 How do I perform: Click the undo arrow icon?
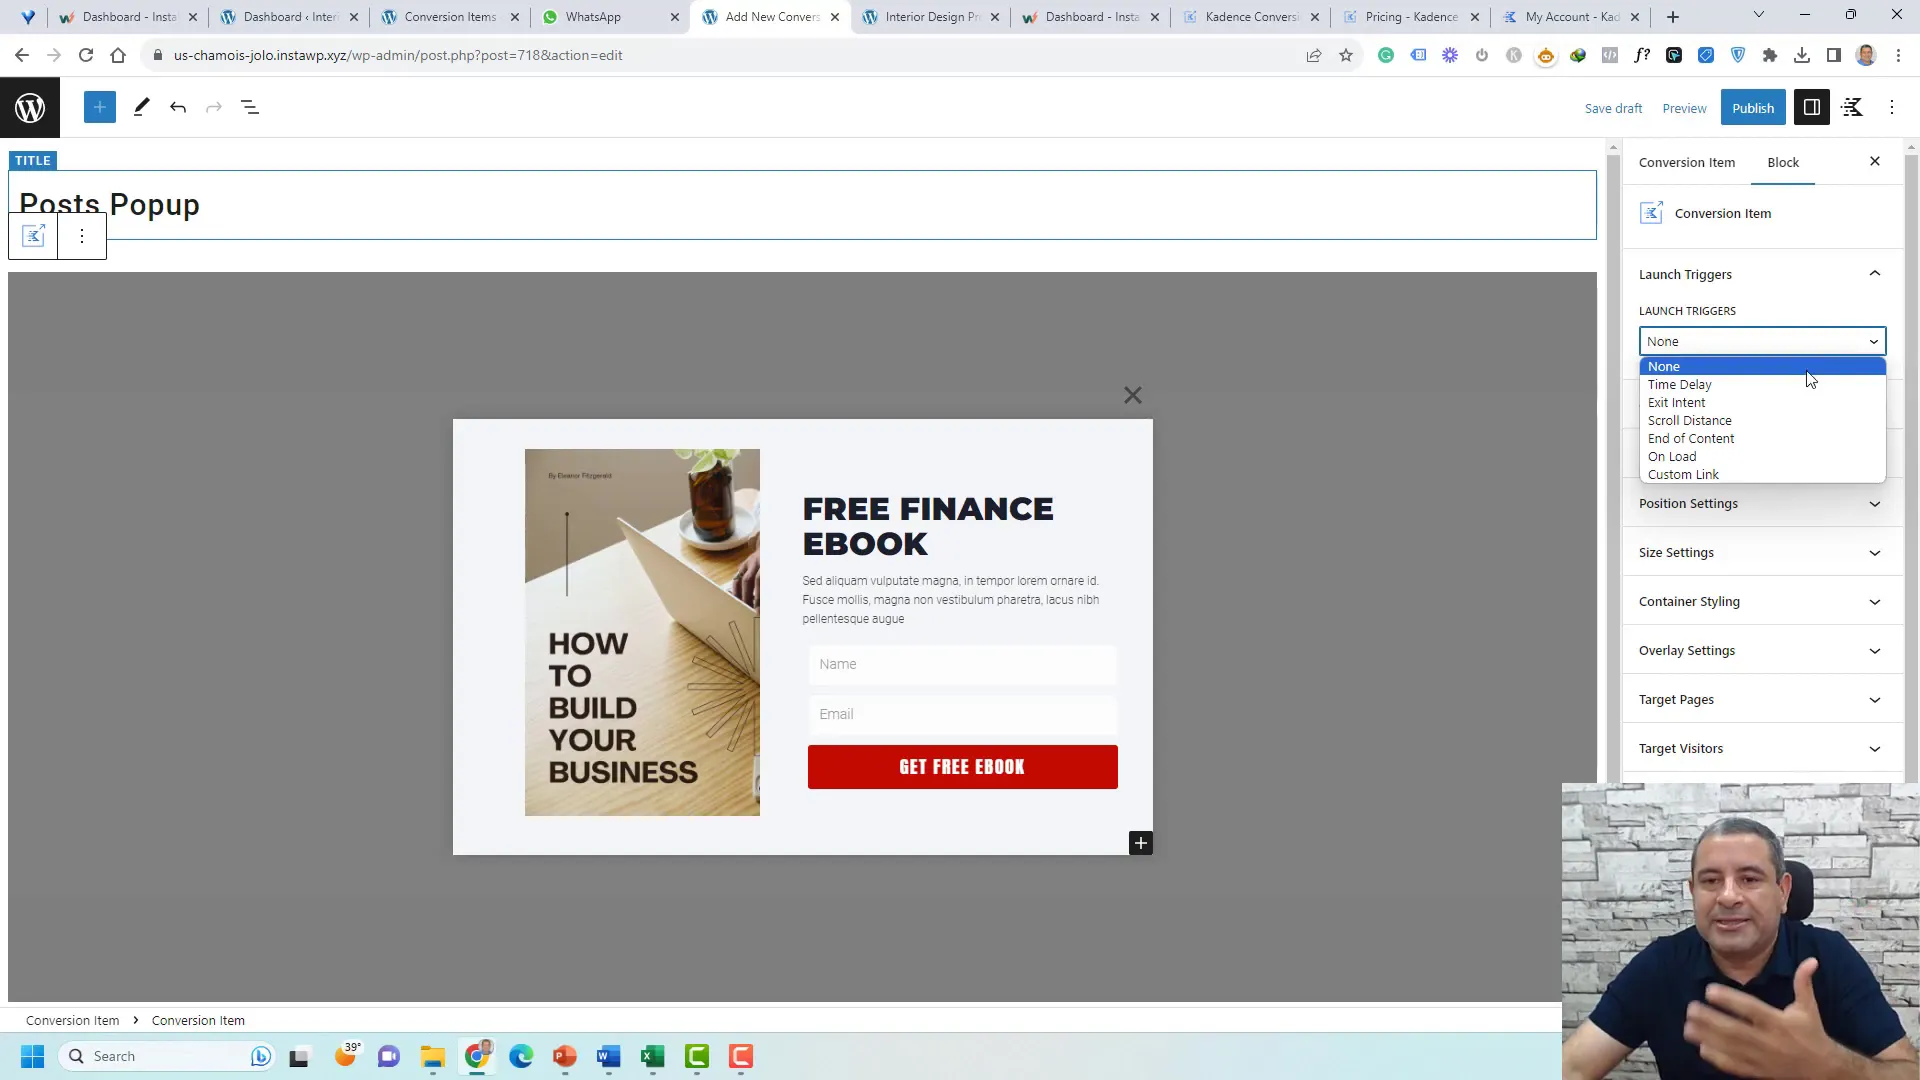point(178,107)
